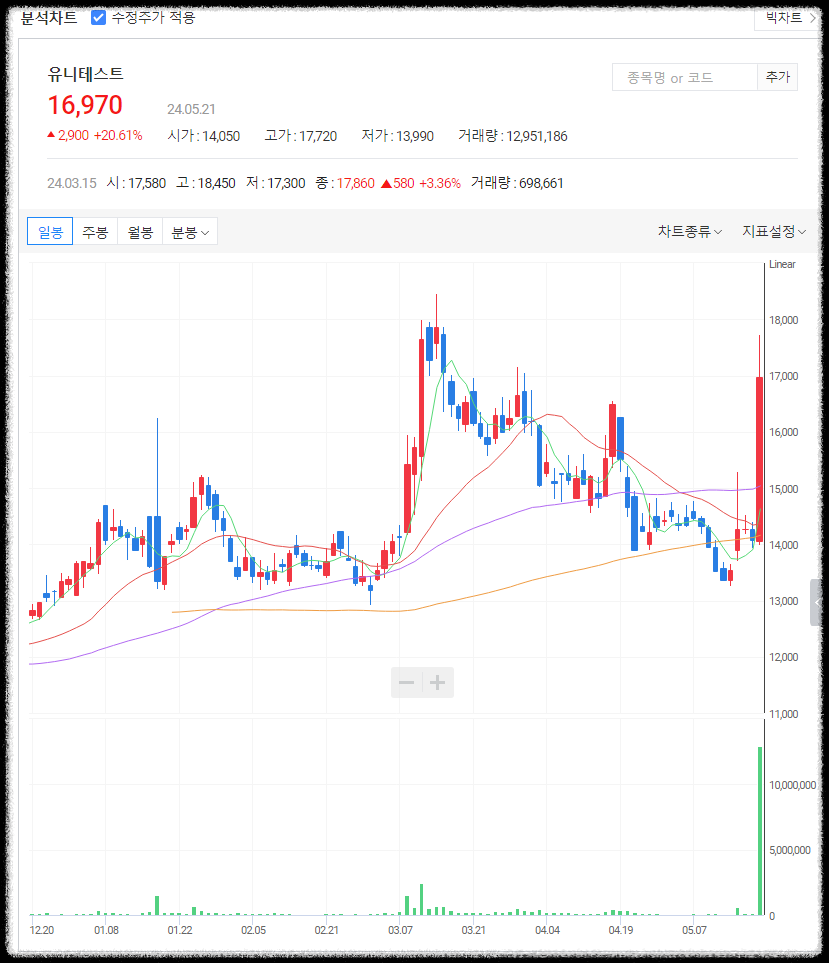Zoom in chart with plus button
829x963 pixels.
click(438, 682)
